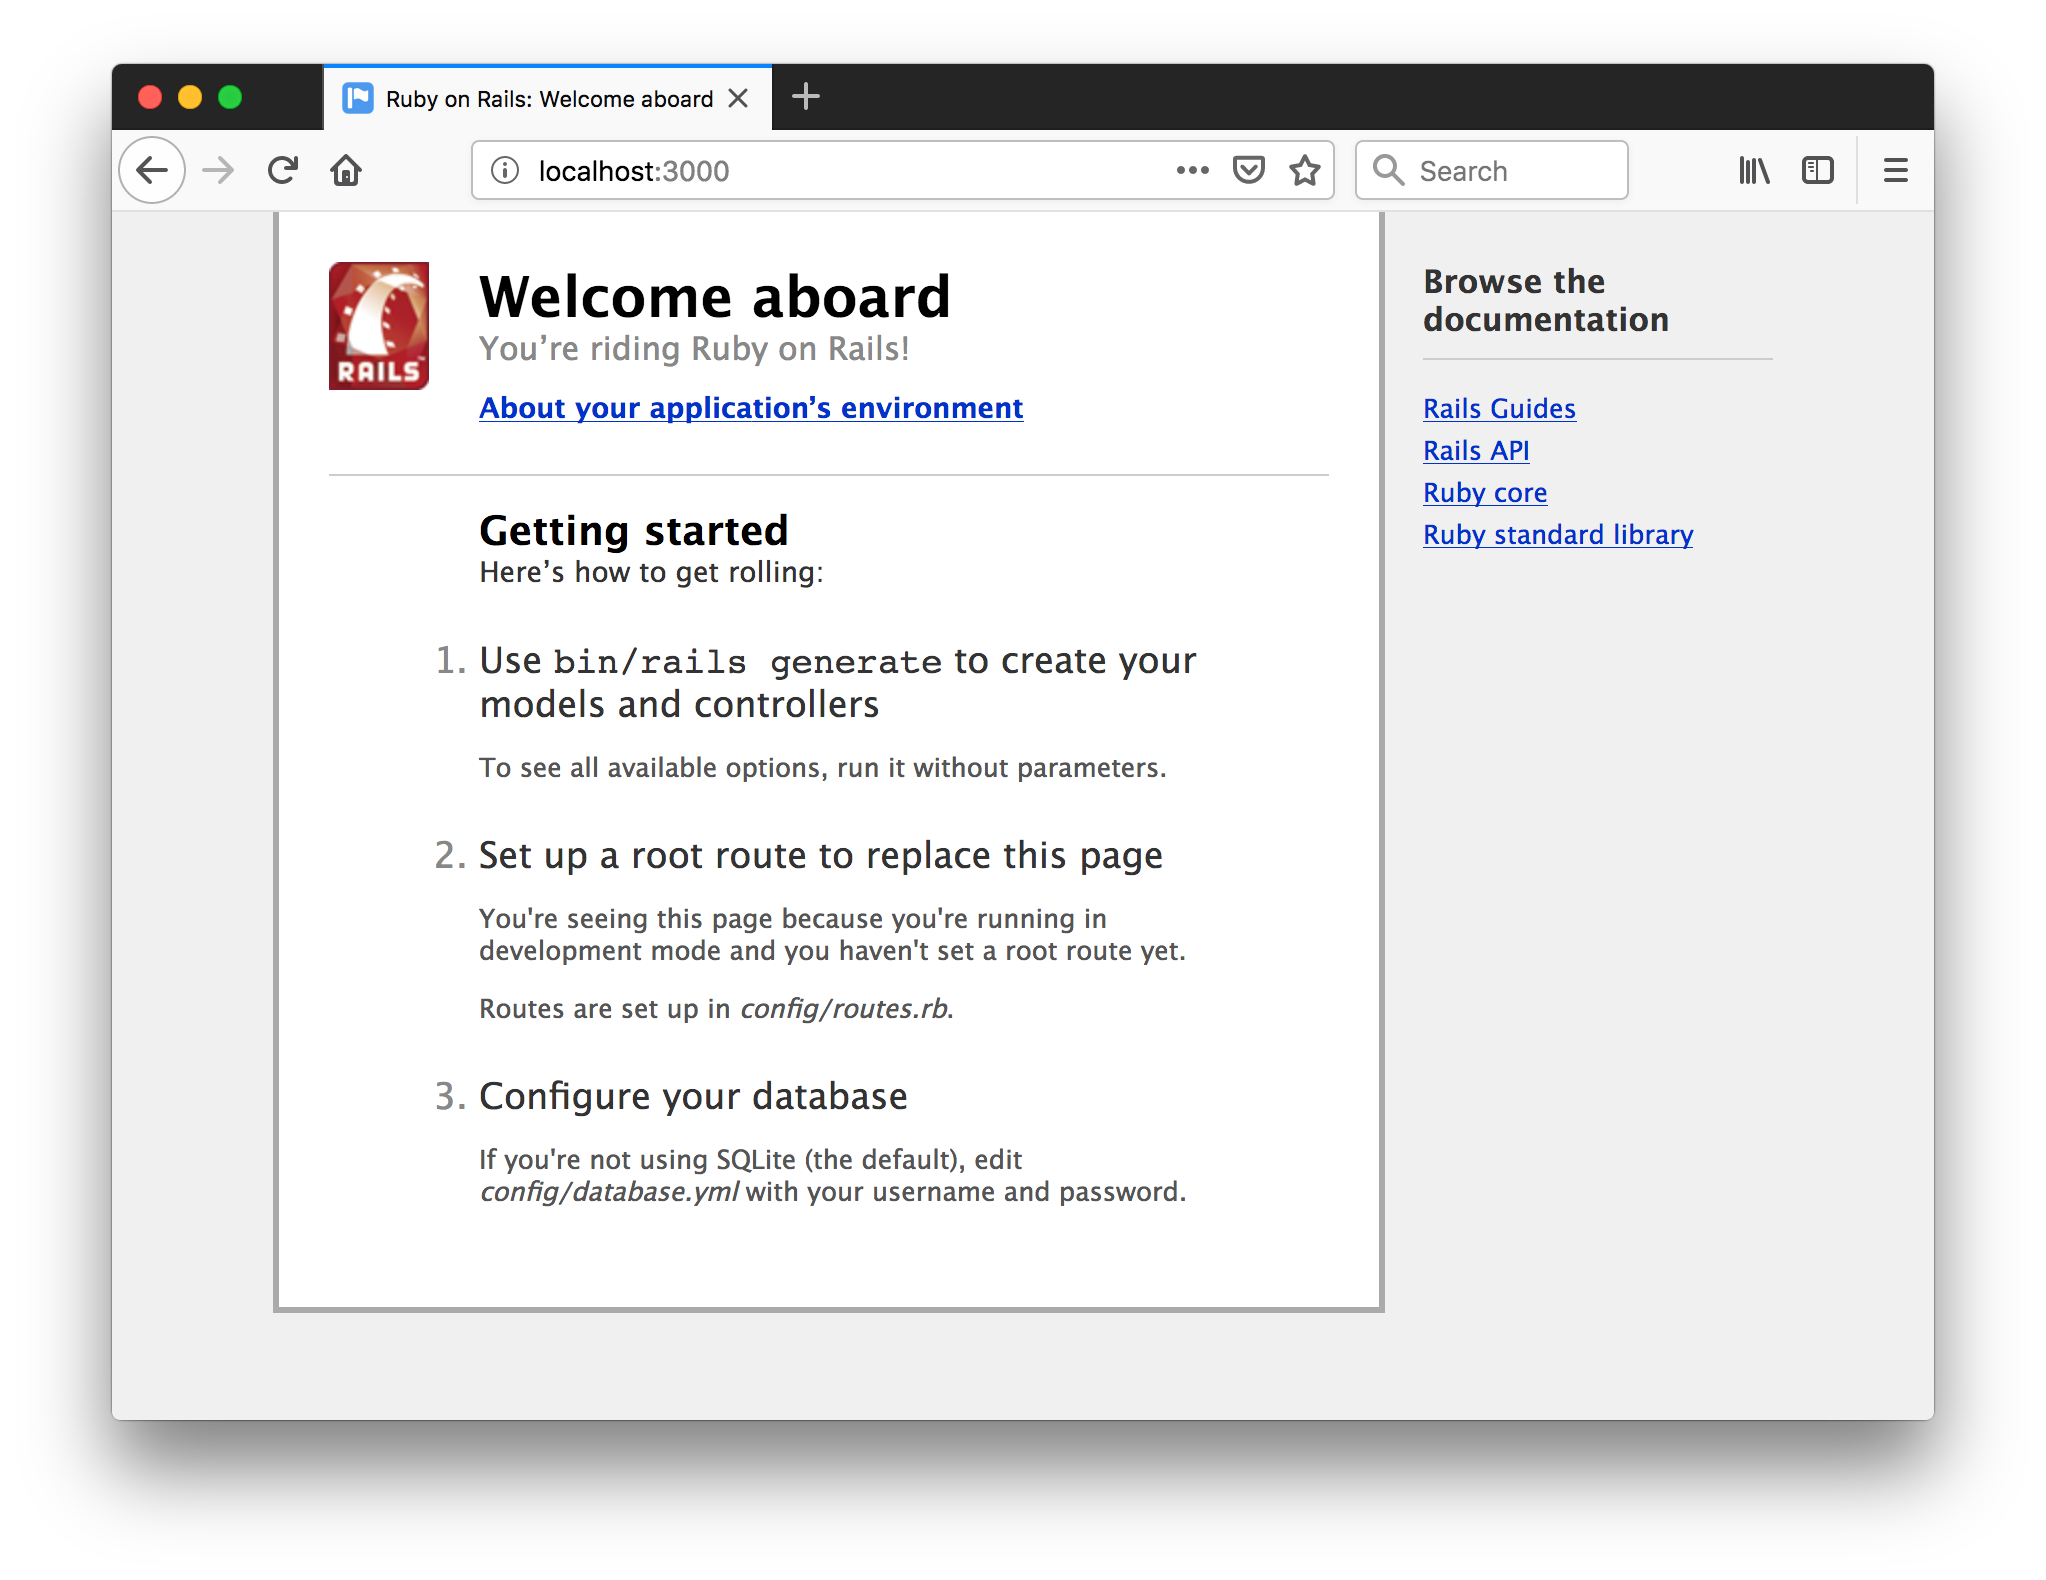The height and width of the screenshot is (1580, 2046).
Task: Open About your application's environment link
Action: pyautogui.click(x=751, y=408)
